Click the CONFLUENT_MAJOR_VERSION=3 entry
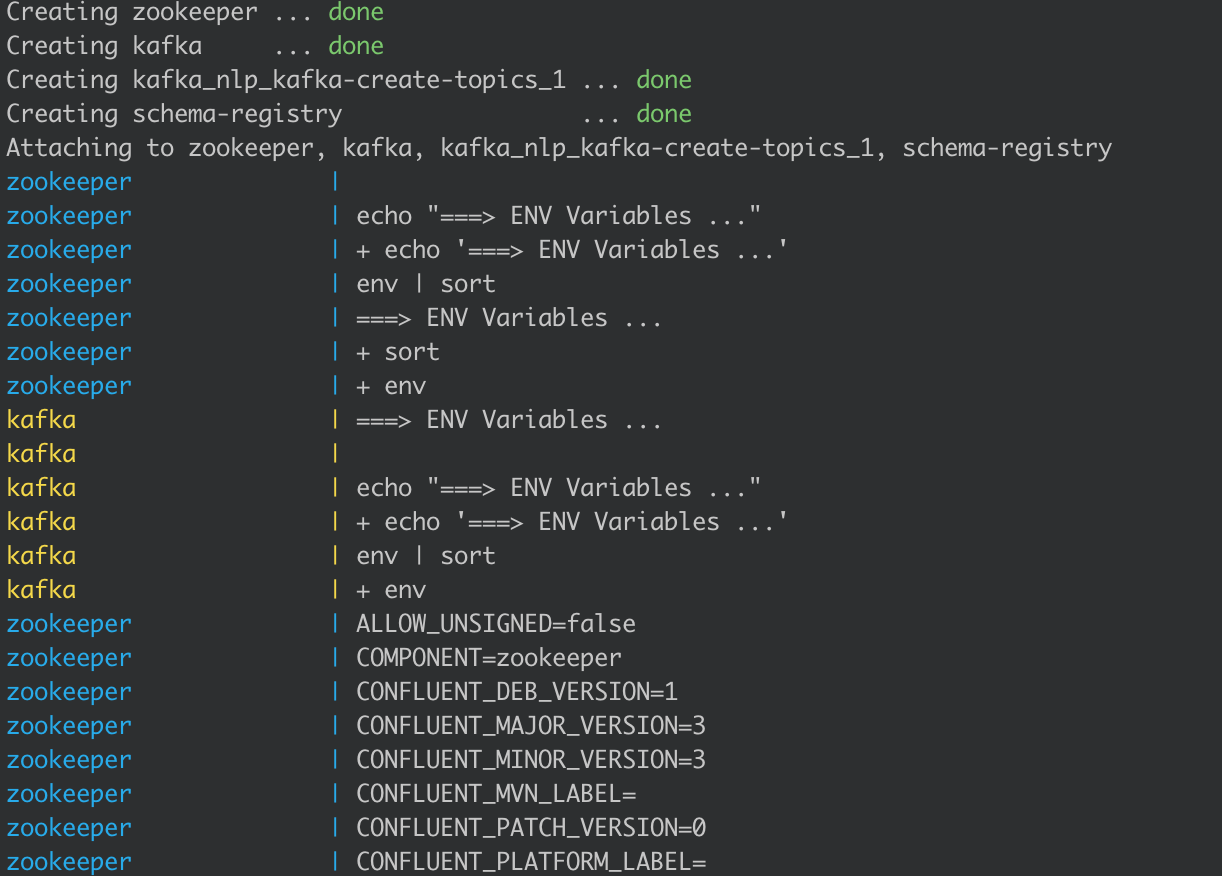This screenshot has height=876, width=1222. tap(531, 726)
